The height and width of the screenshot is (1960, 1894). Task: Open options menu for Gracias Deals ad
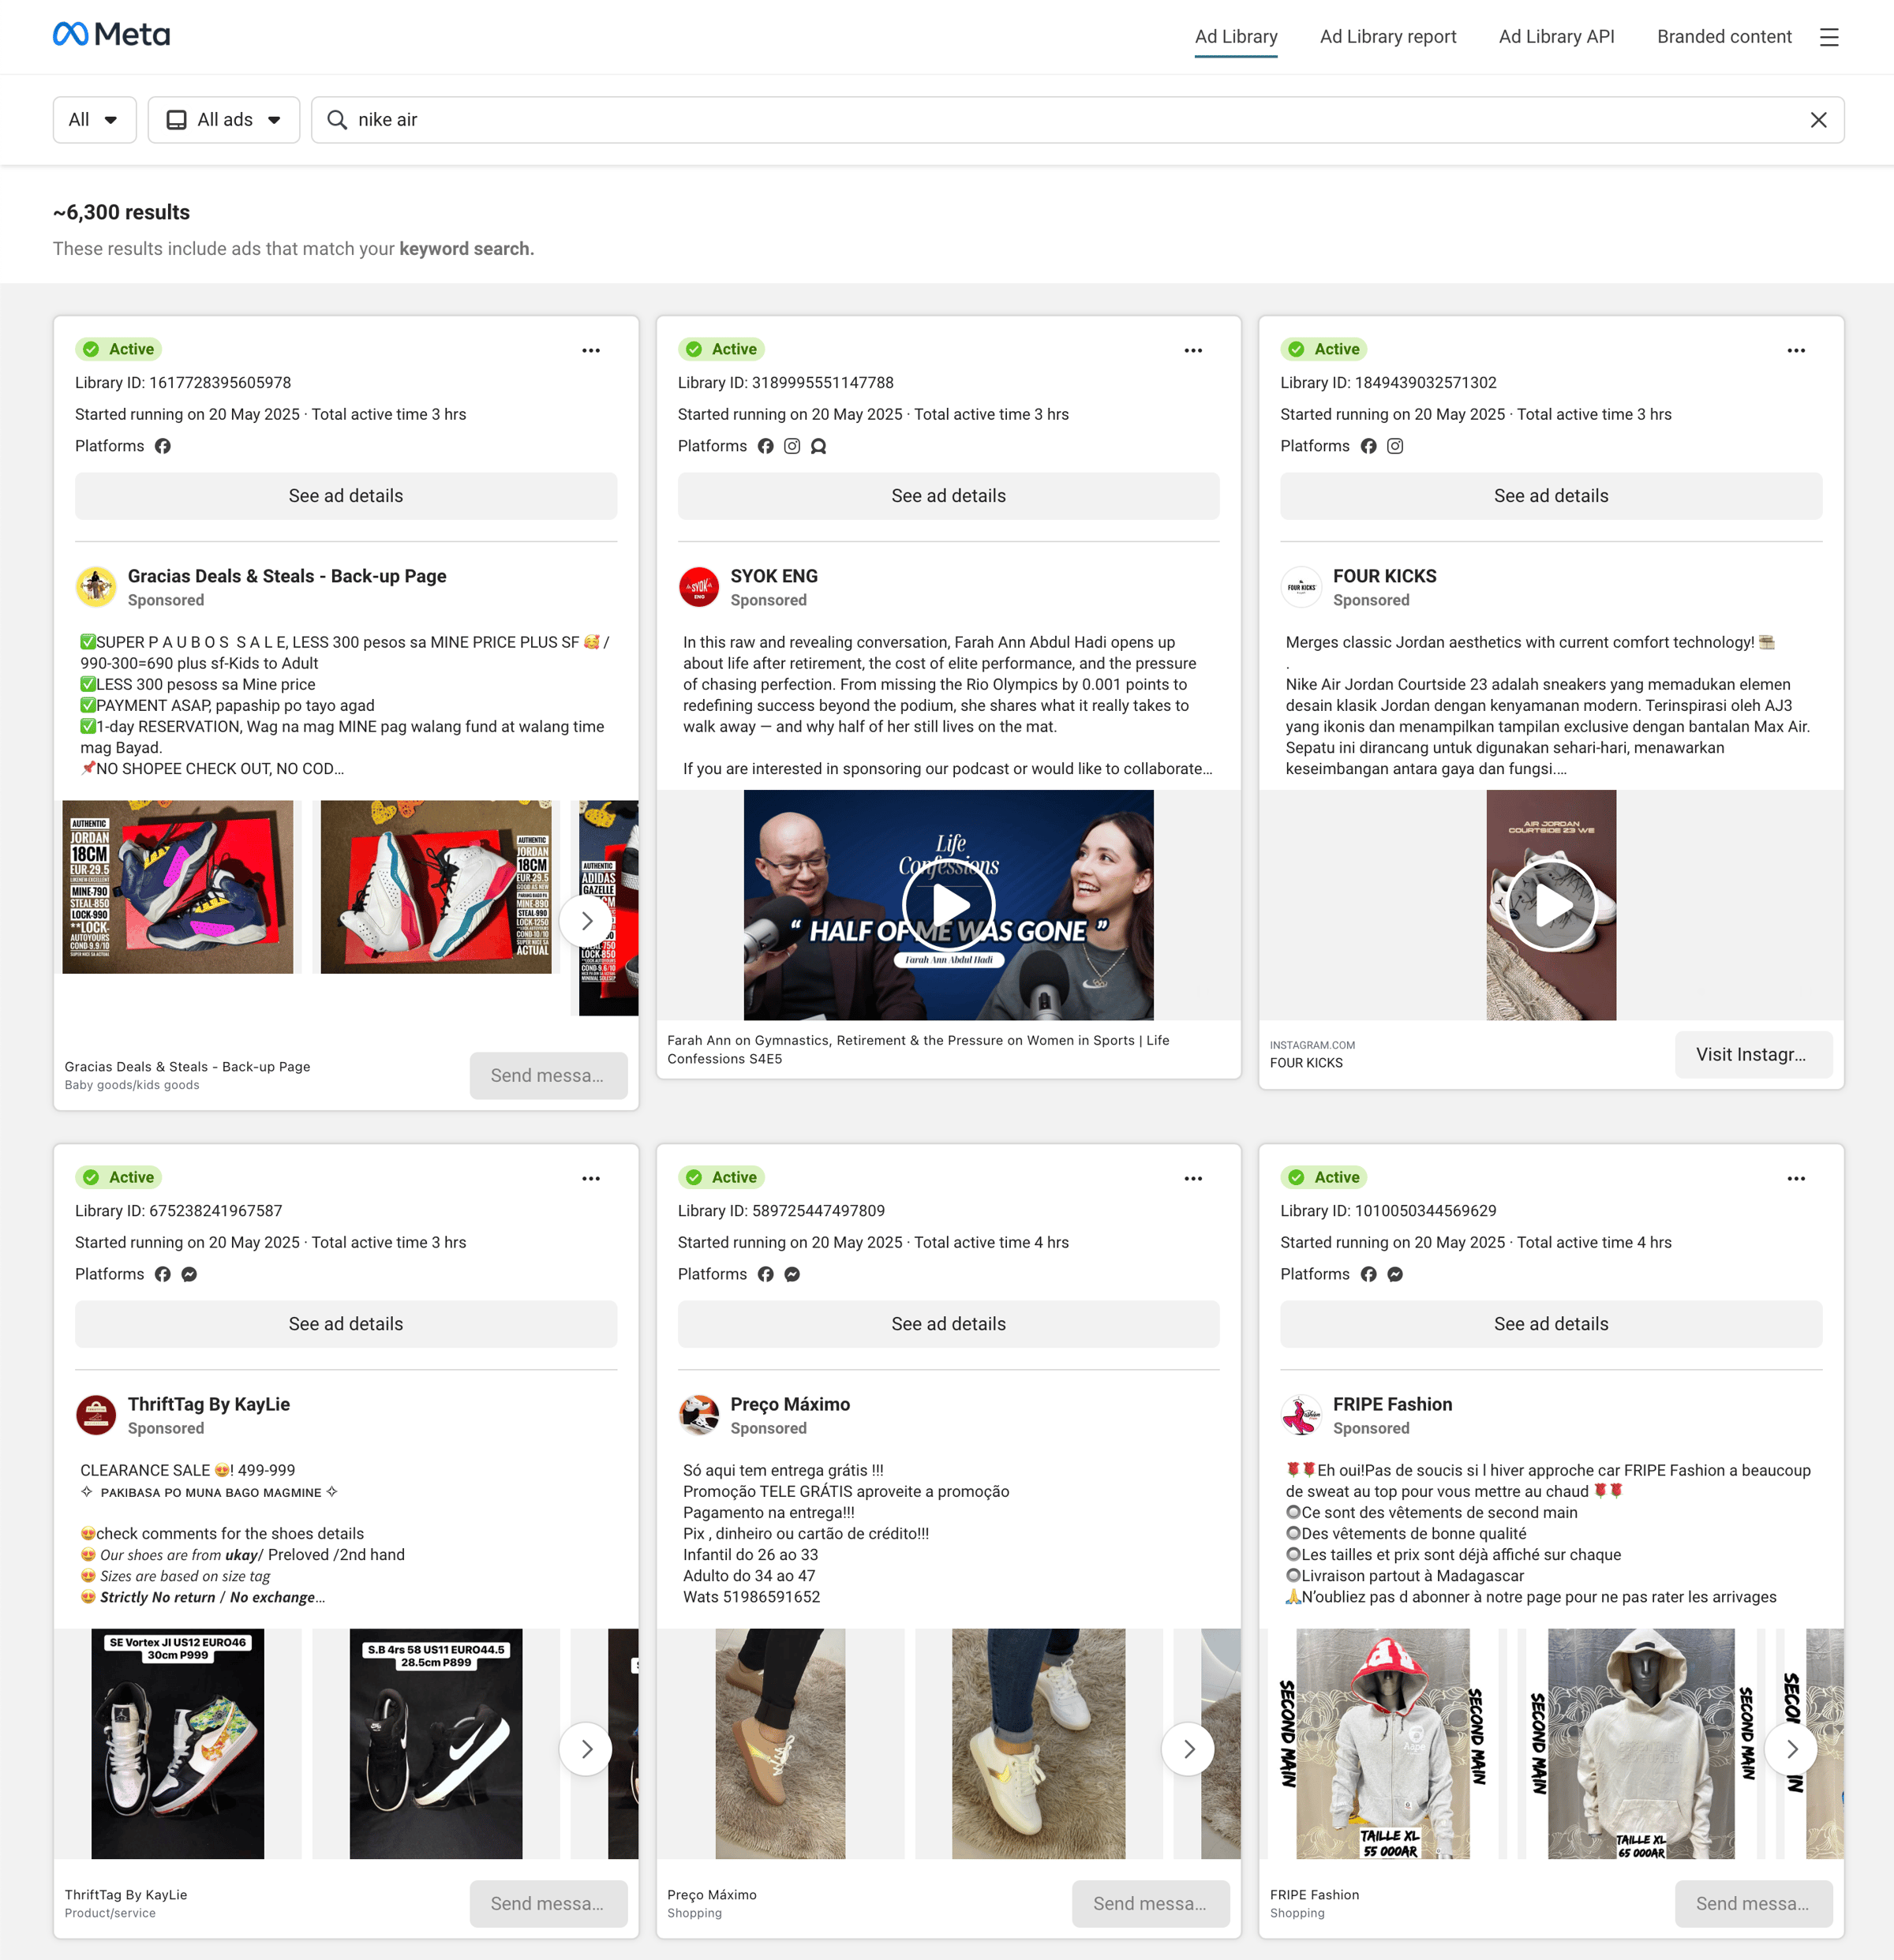pos(591,350)
